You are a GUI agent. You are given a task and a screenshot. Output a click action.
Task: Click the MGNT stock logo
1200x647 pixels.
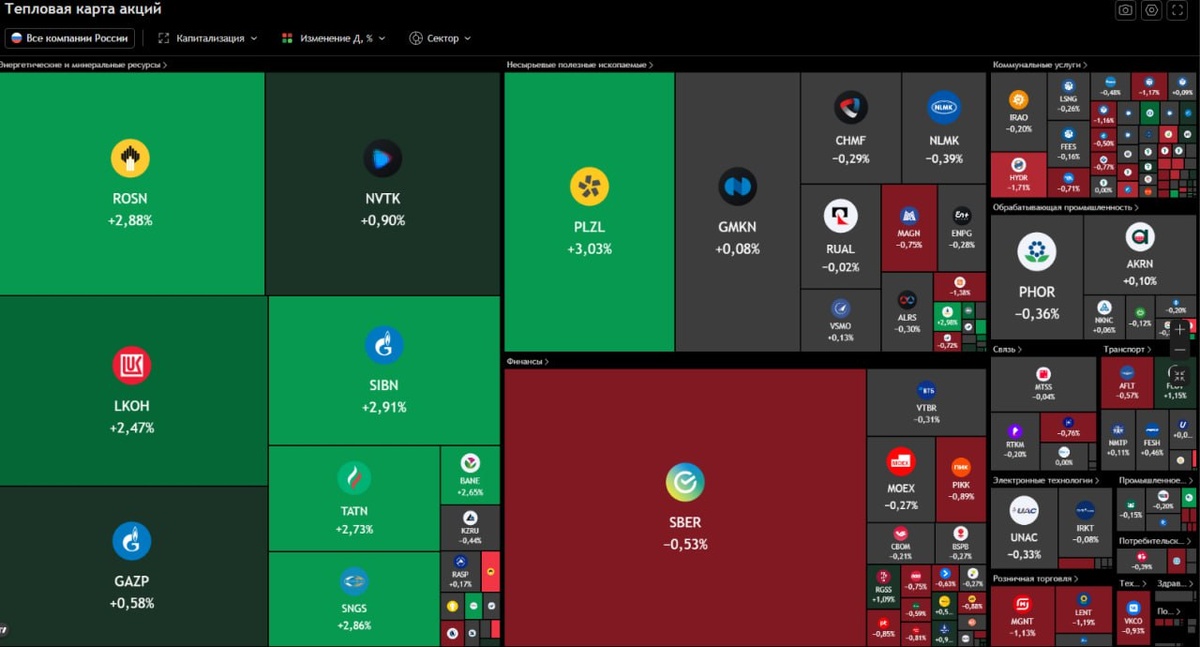tap(1022, 603)
